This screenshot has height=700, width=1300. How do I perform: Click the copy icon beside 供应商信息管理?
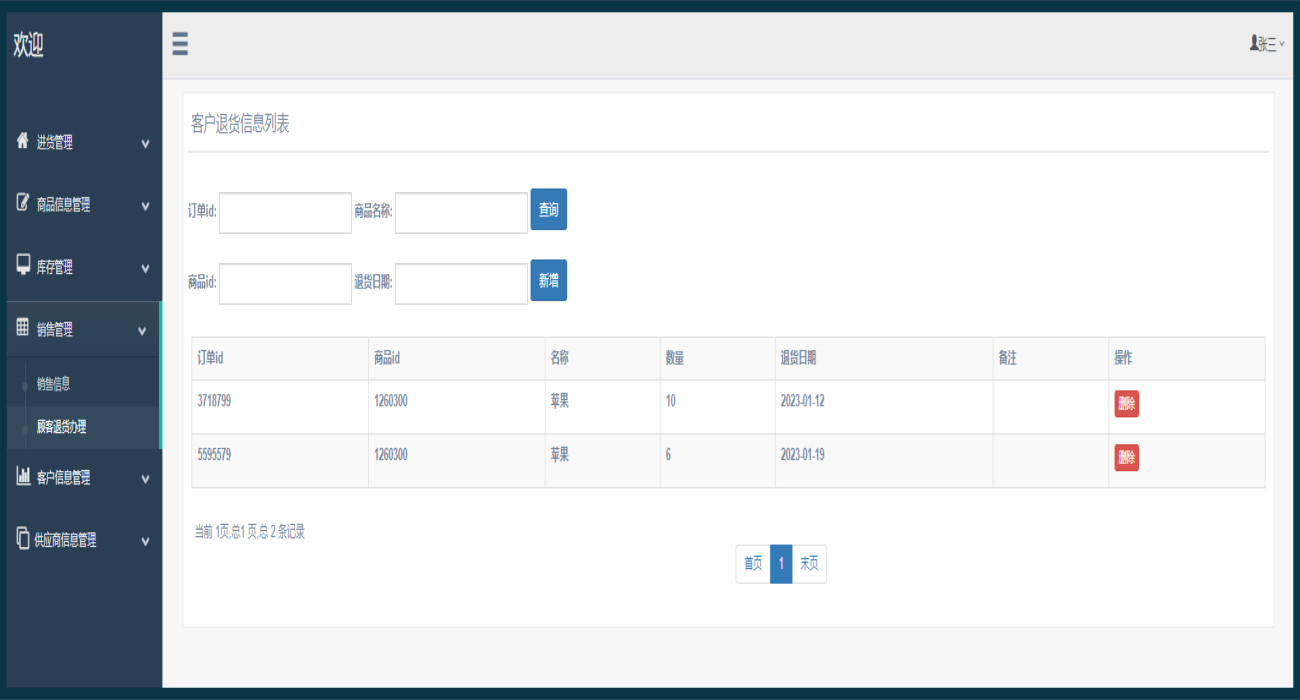pyautogui.click(x=23, y=538)
